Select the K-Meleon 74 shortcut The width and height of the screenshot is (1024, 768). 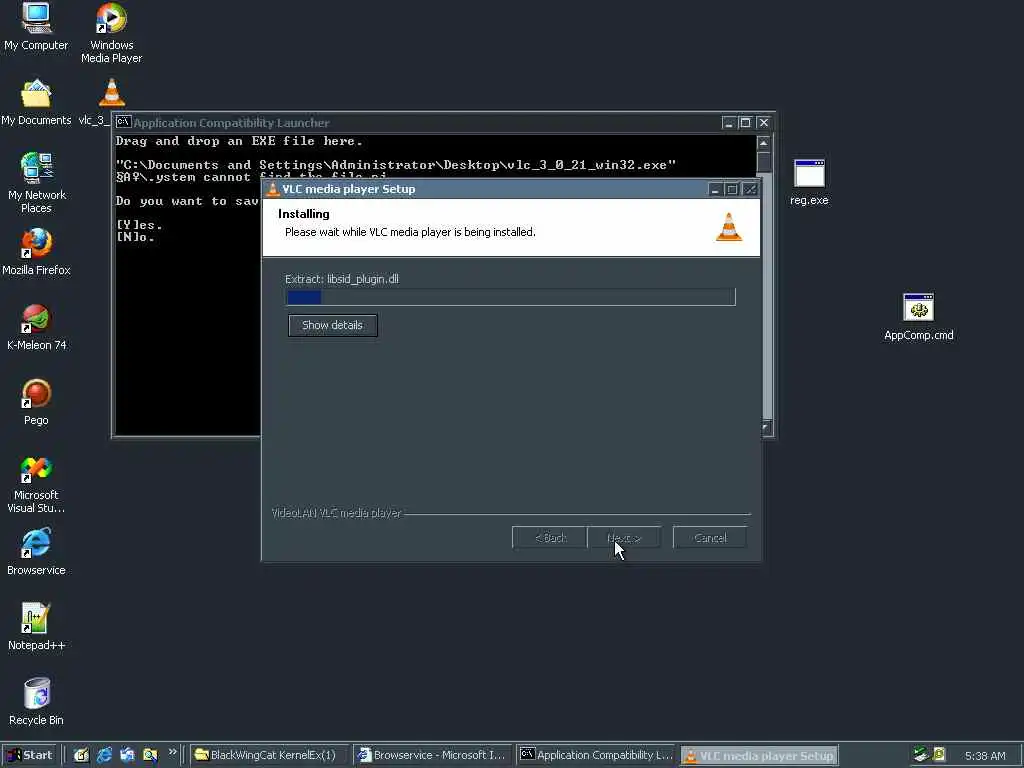coord(36,327)
